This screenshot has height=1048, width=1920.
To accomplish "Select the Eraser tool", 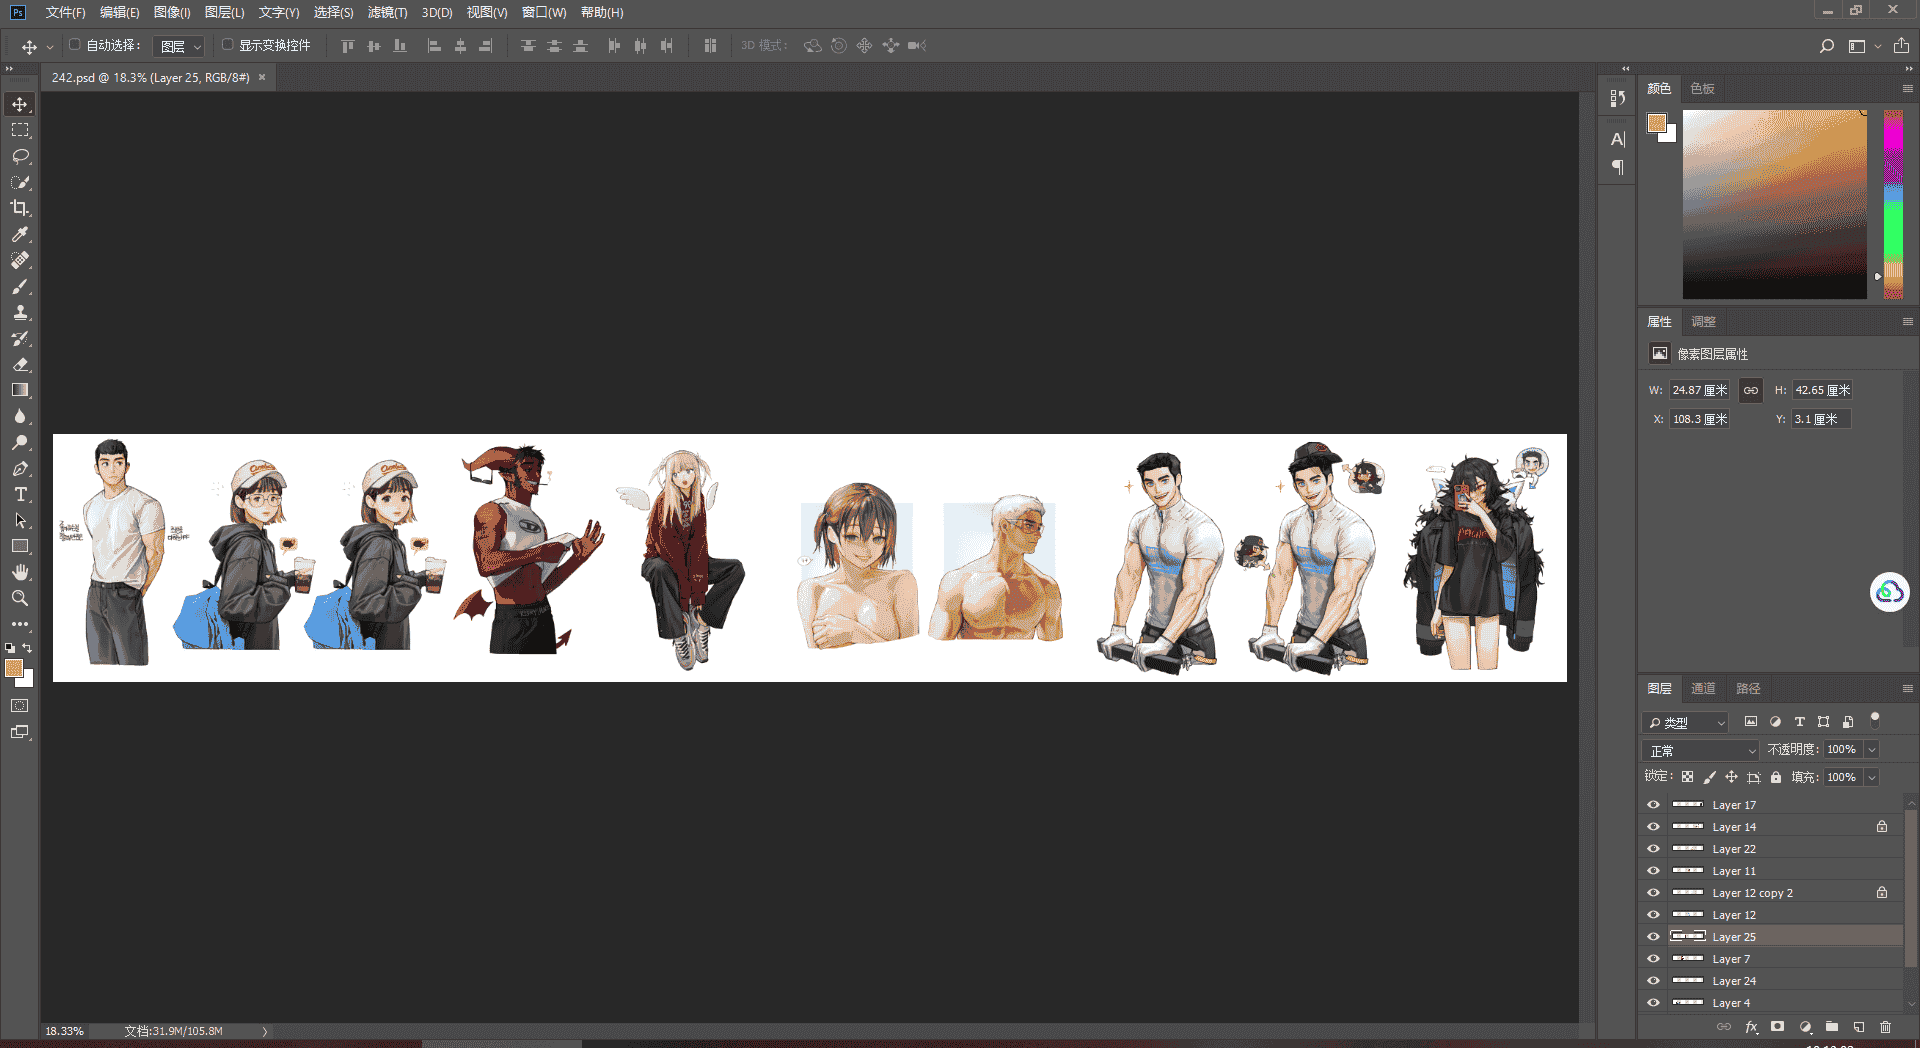I will coord(20,364).
